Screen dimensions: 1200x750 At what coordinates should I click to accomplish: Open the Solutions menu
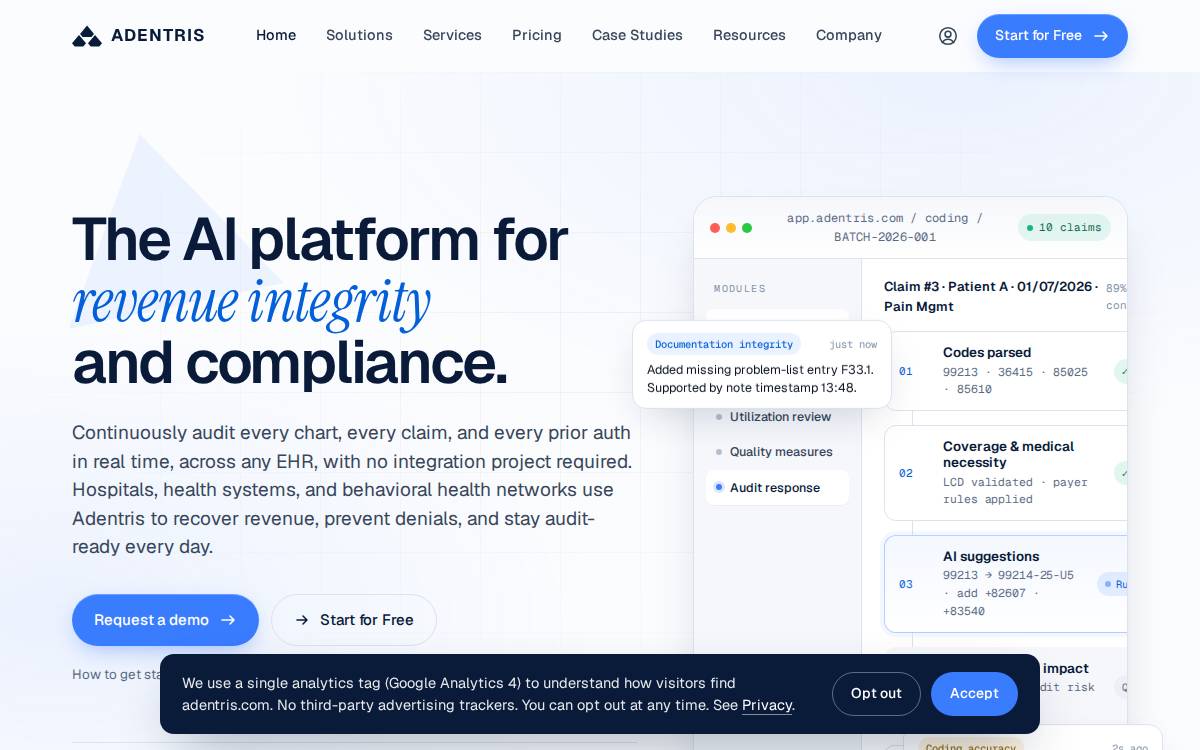[x=359, y=36]
